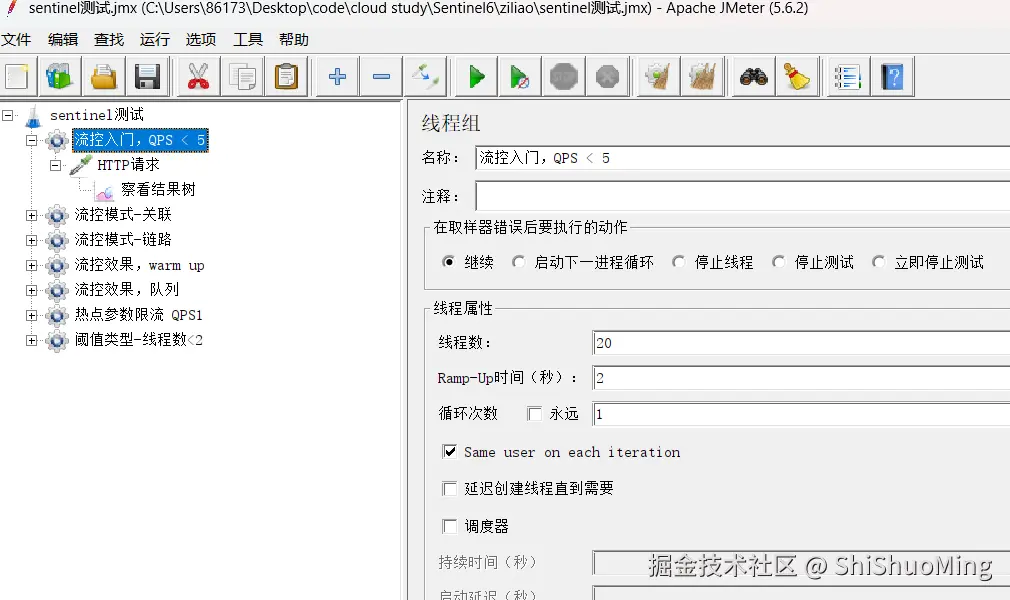Viewport: 1010px width, 600px height.
Task: Open the 编辑 menu
Action: coord(62,40)
